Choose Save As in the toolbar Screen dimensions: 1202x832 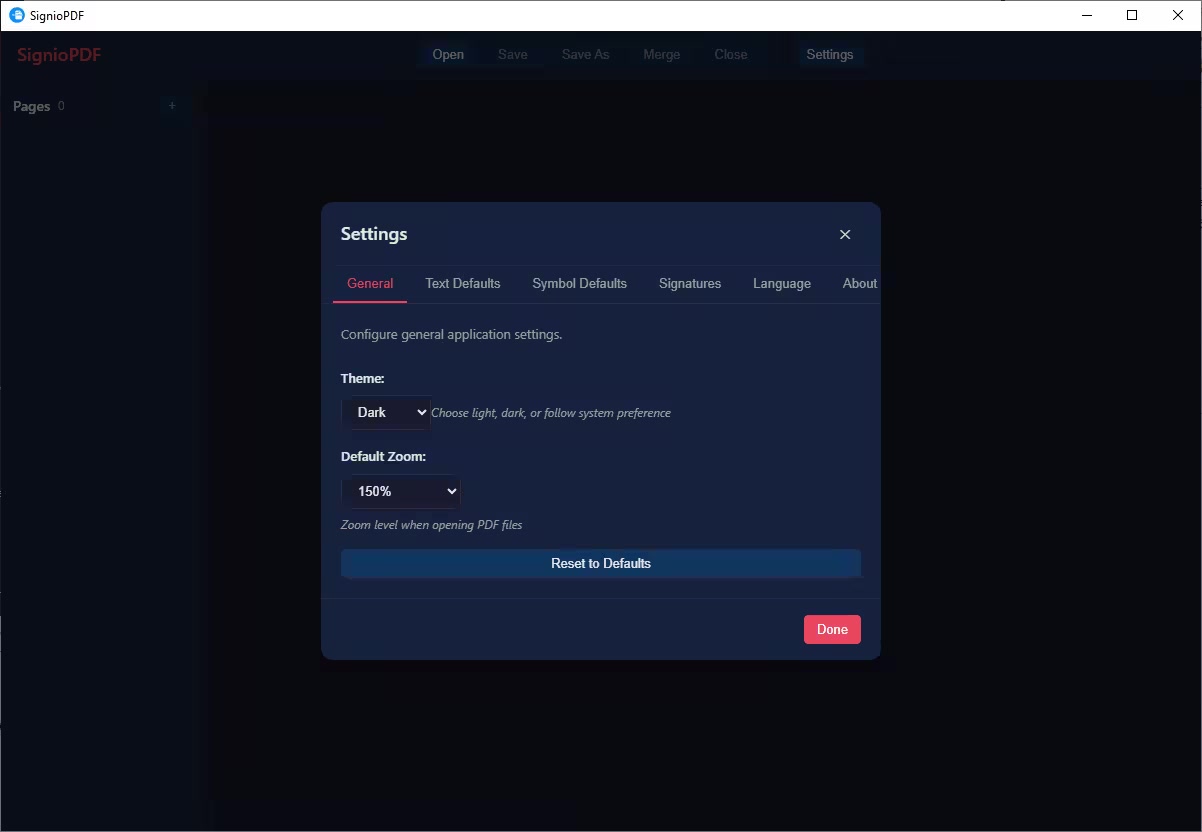[x=585, y=55]
